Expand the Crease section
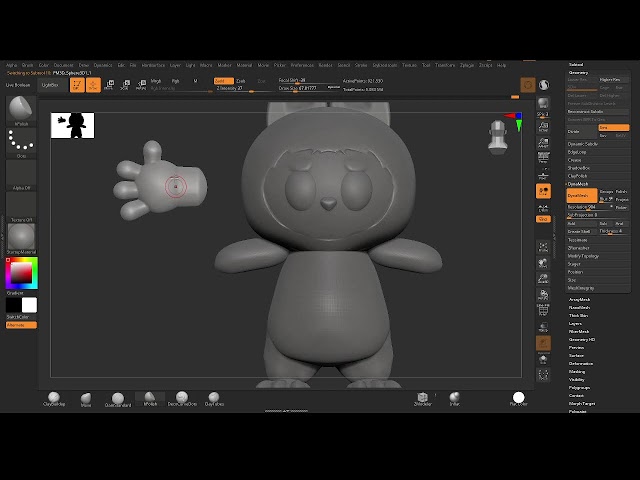 (574, 160)
